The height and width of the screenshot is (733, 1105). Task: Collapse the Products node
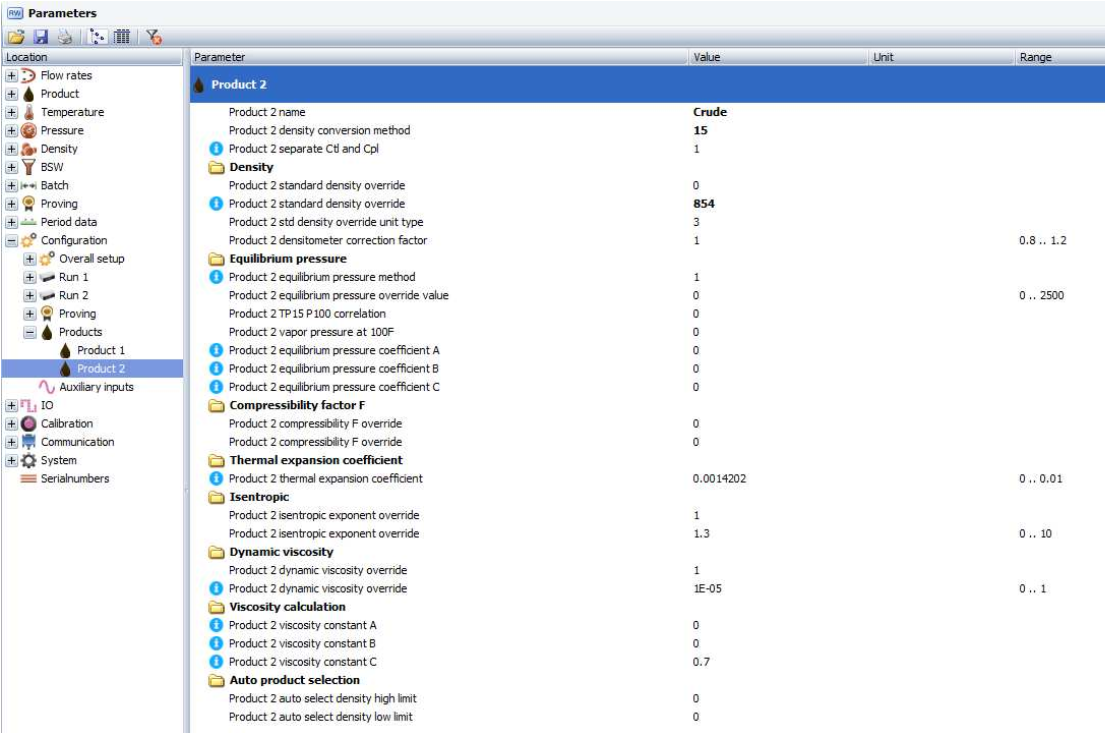(x=30, y=332)
